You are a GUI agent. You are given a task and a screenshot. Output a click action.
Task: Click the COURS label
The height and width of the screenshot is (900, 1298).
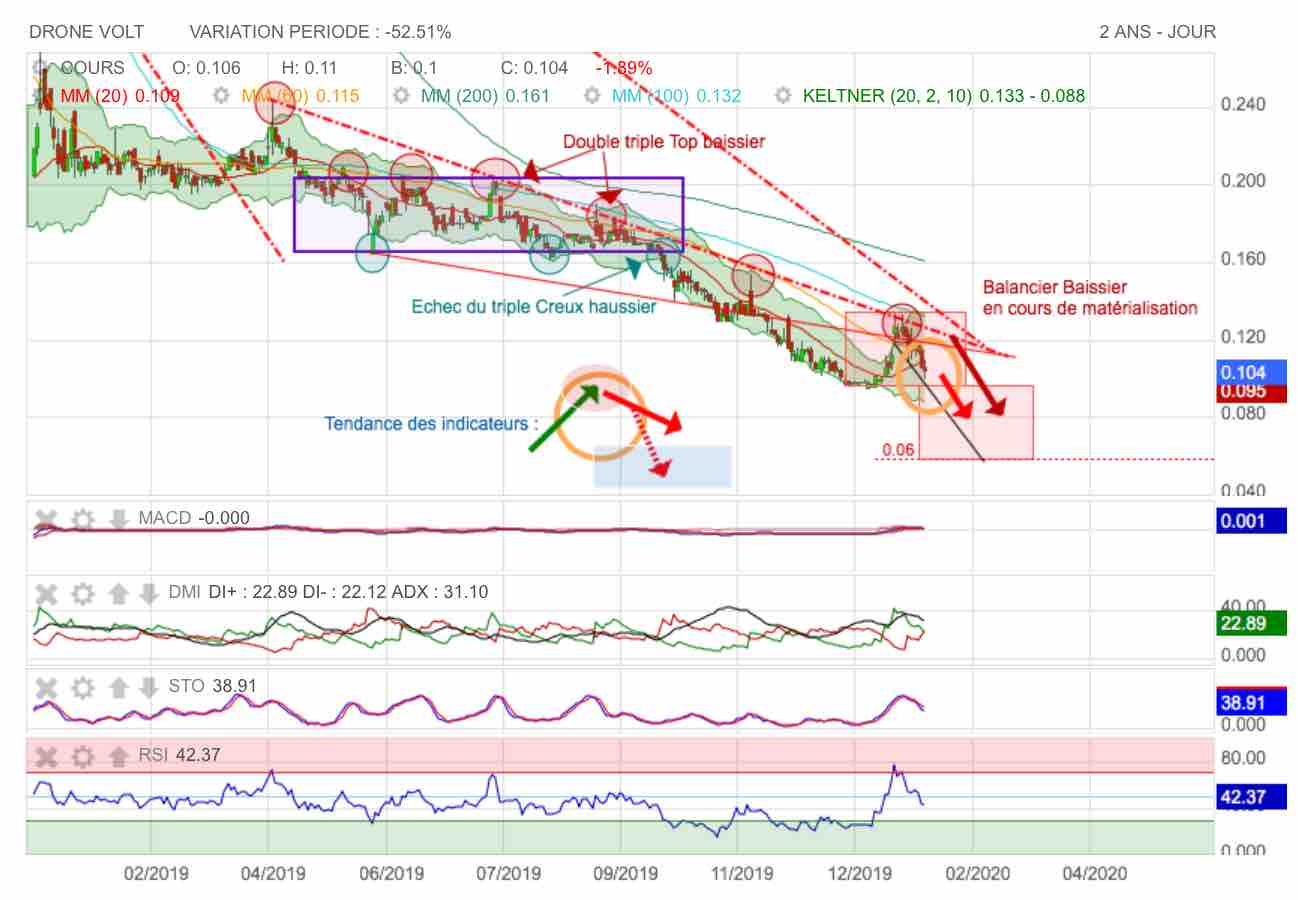coord(92,68)
